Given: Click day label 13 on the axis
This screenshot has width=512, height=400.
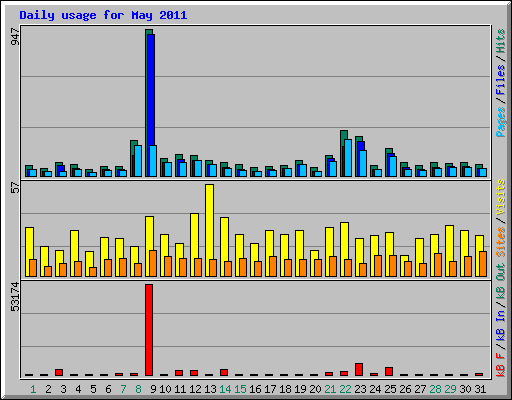Looking at the screenshot, I should coord(210,389).
